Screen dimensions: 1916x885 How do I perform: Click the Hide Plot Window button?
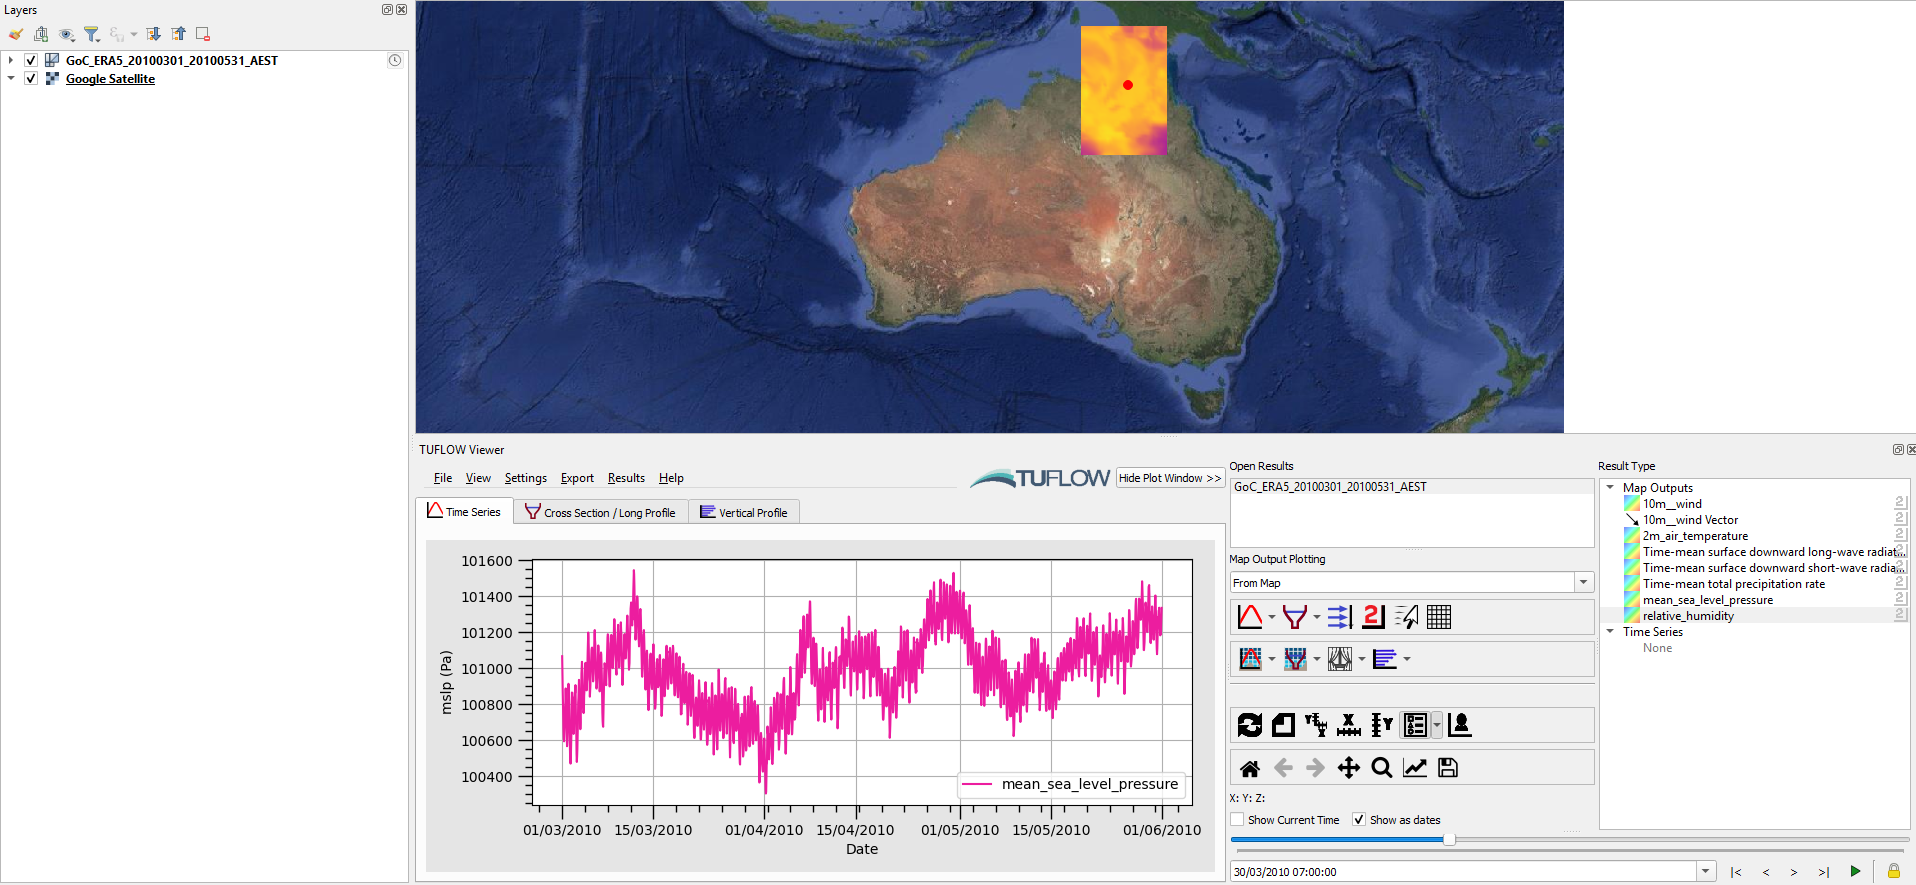tap(1169, 478)
